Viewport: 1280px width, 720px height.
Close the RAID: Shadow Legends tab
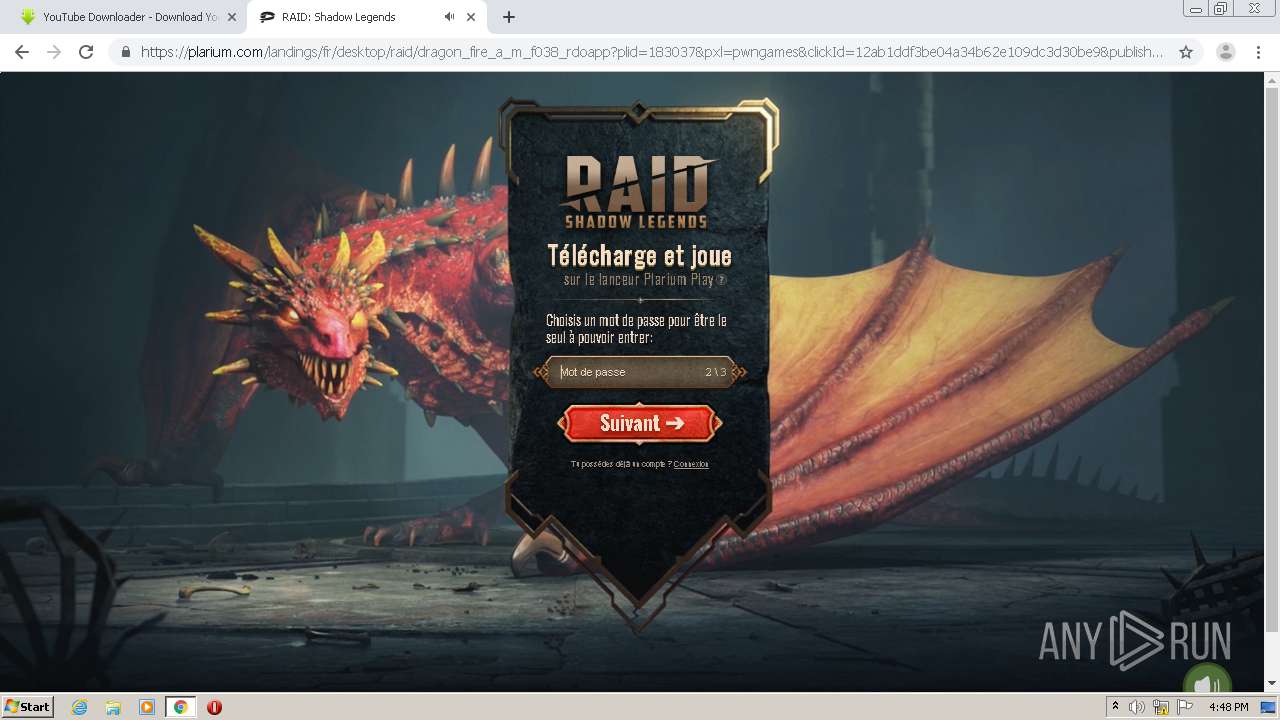tap(471, 17)
